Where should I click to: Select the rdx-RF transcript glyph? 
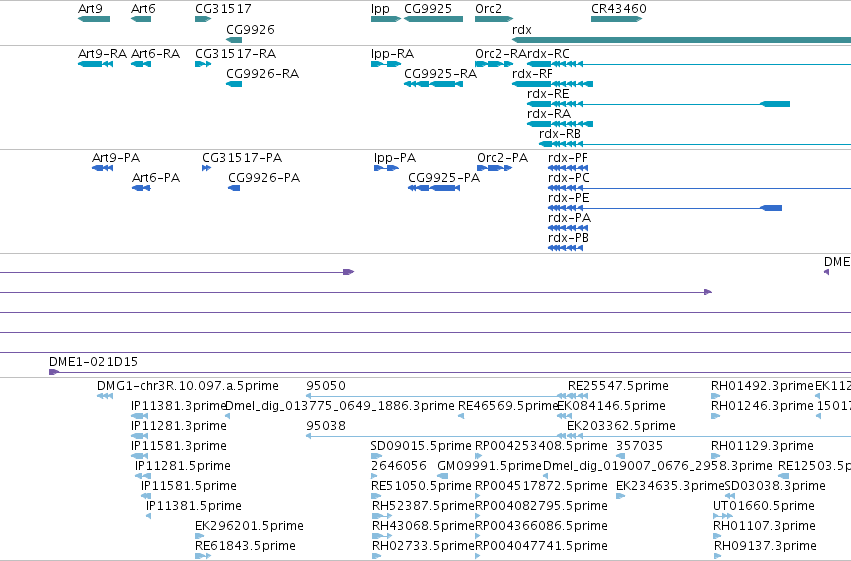[x=552, y=84]
